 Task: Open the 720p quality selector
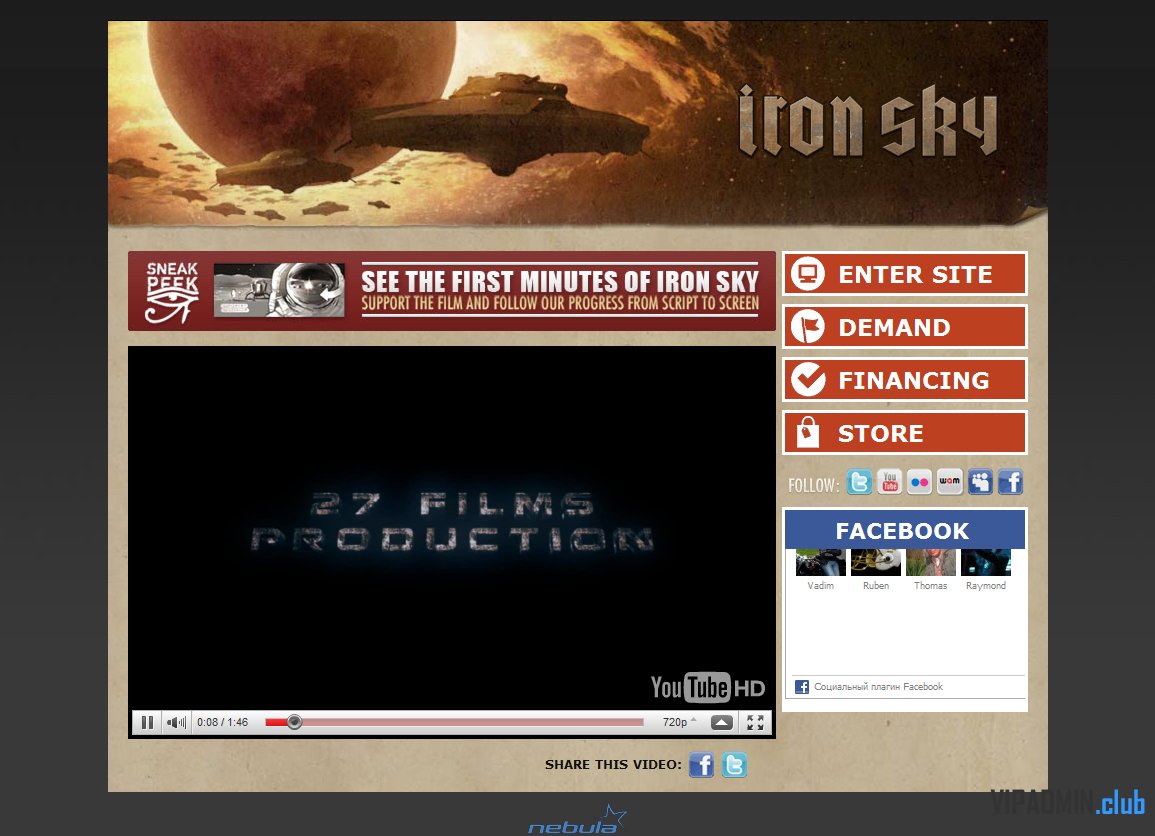pyautogui.click(x=678, y=723)
